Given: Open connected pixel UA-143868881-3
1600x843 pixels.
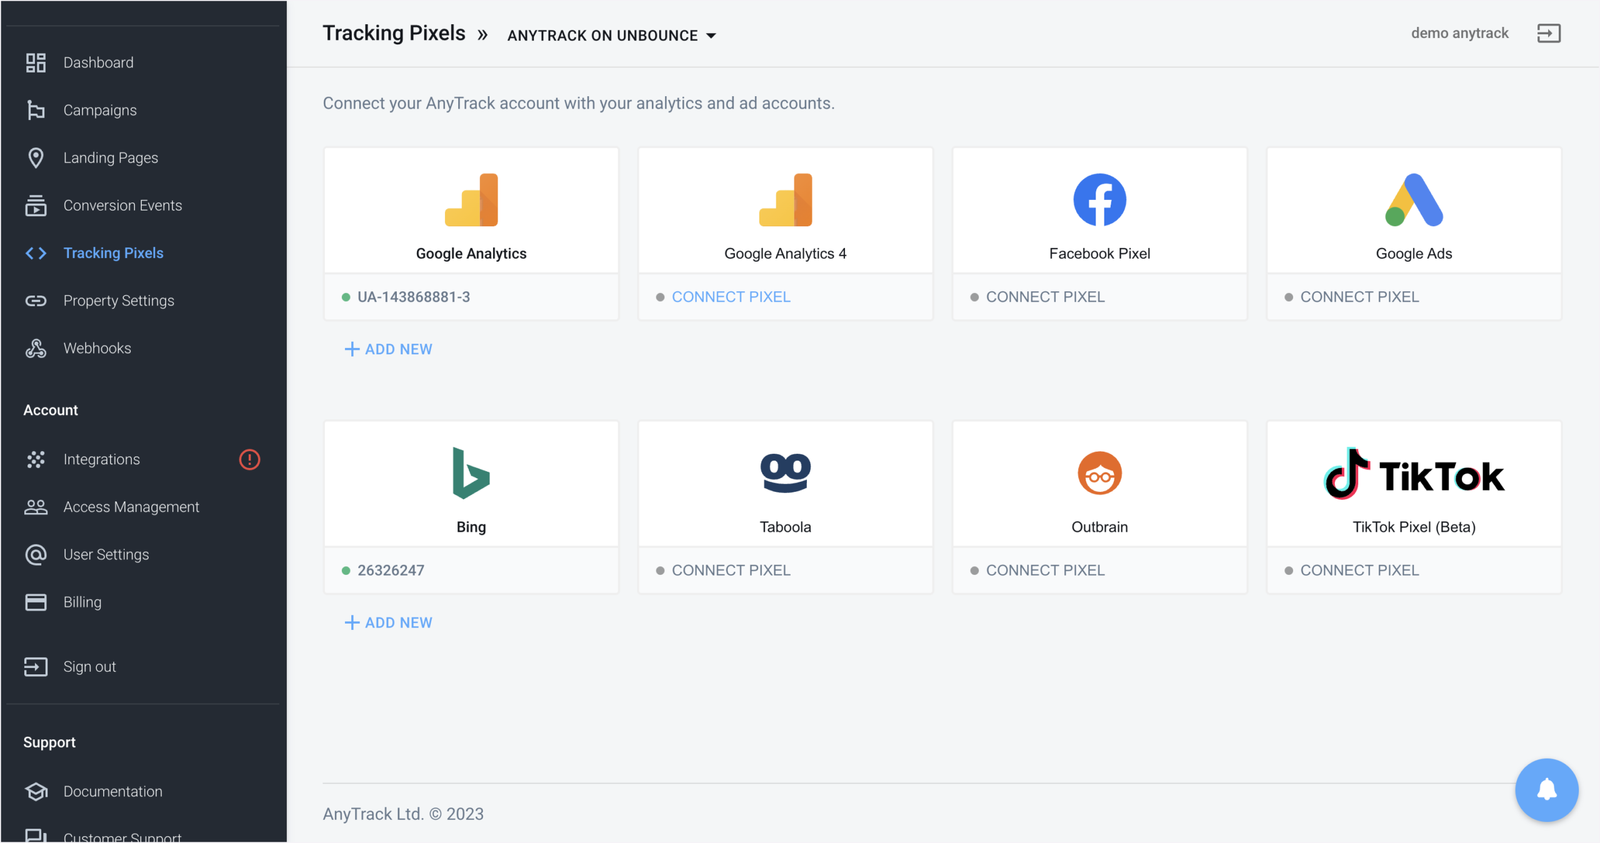Looking at the screenshot, I should 413,297.
